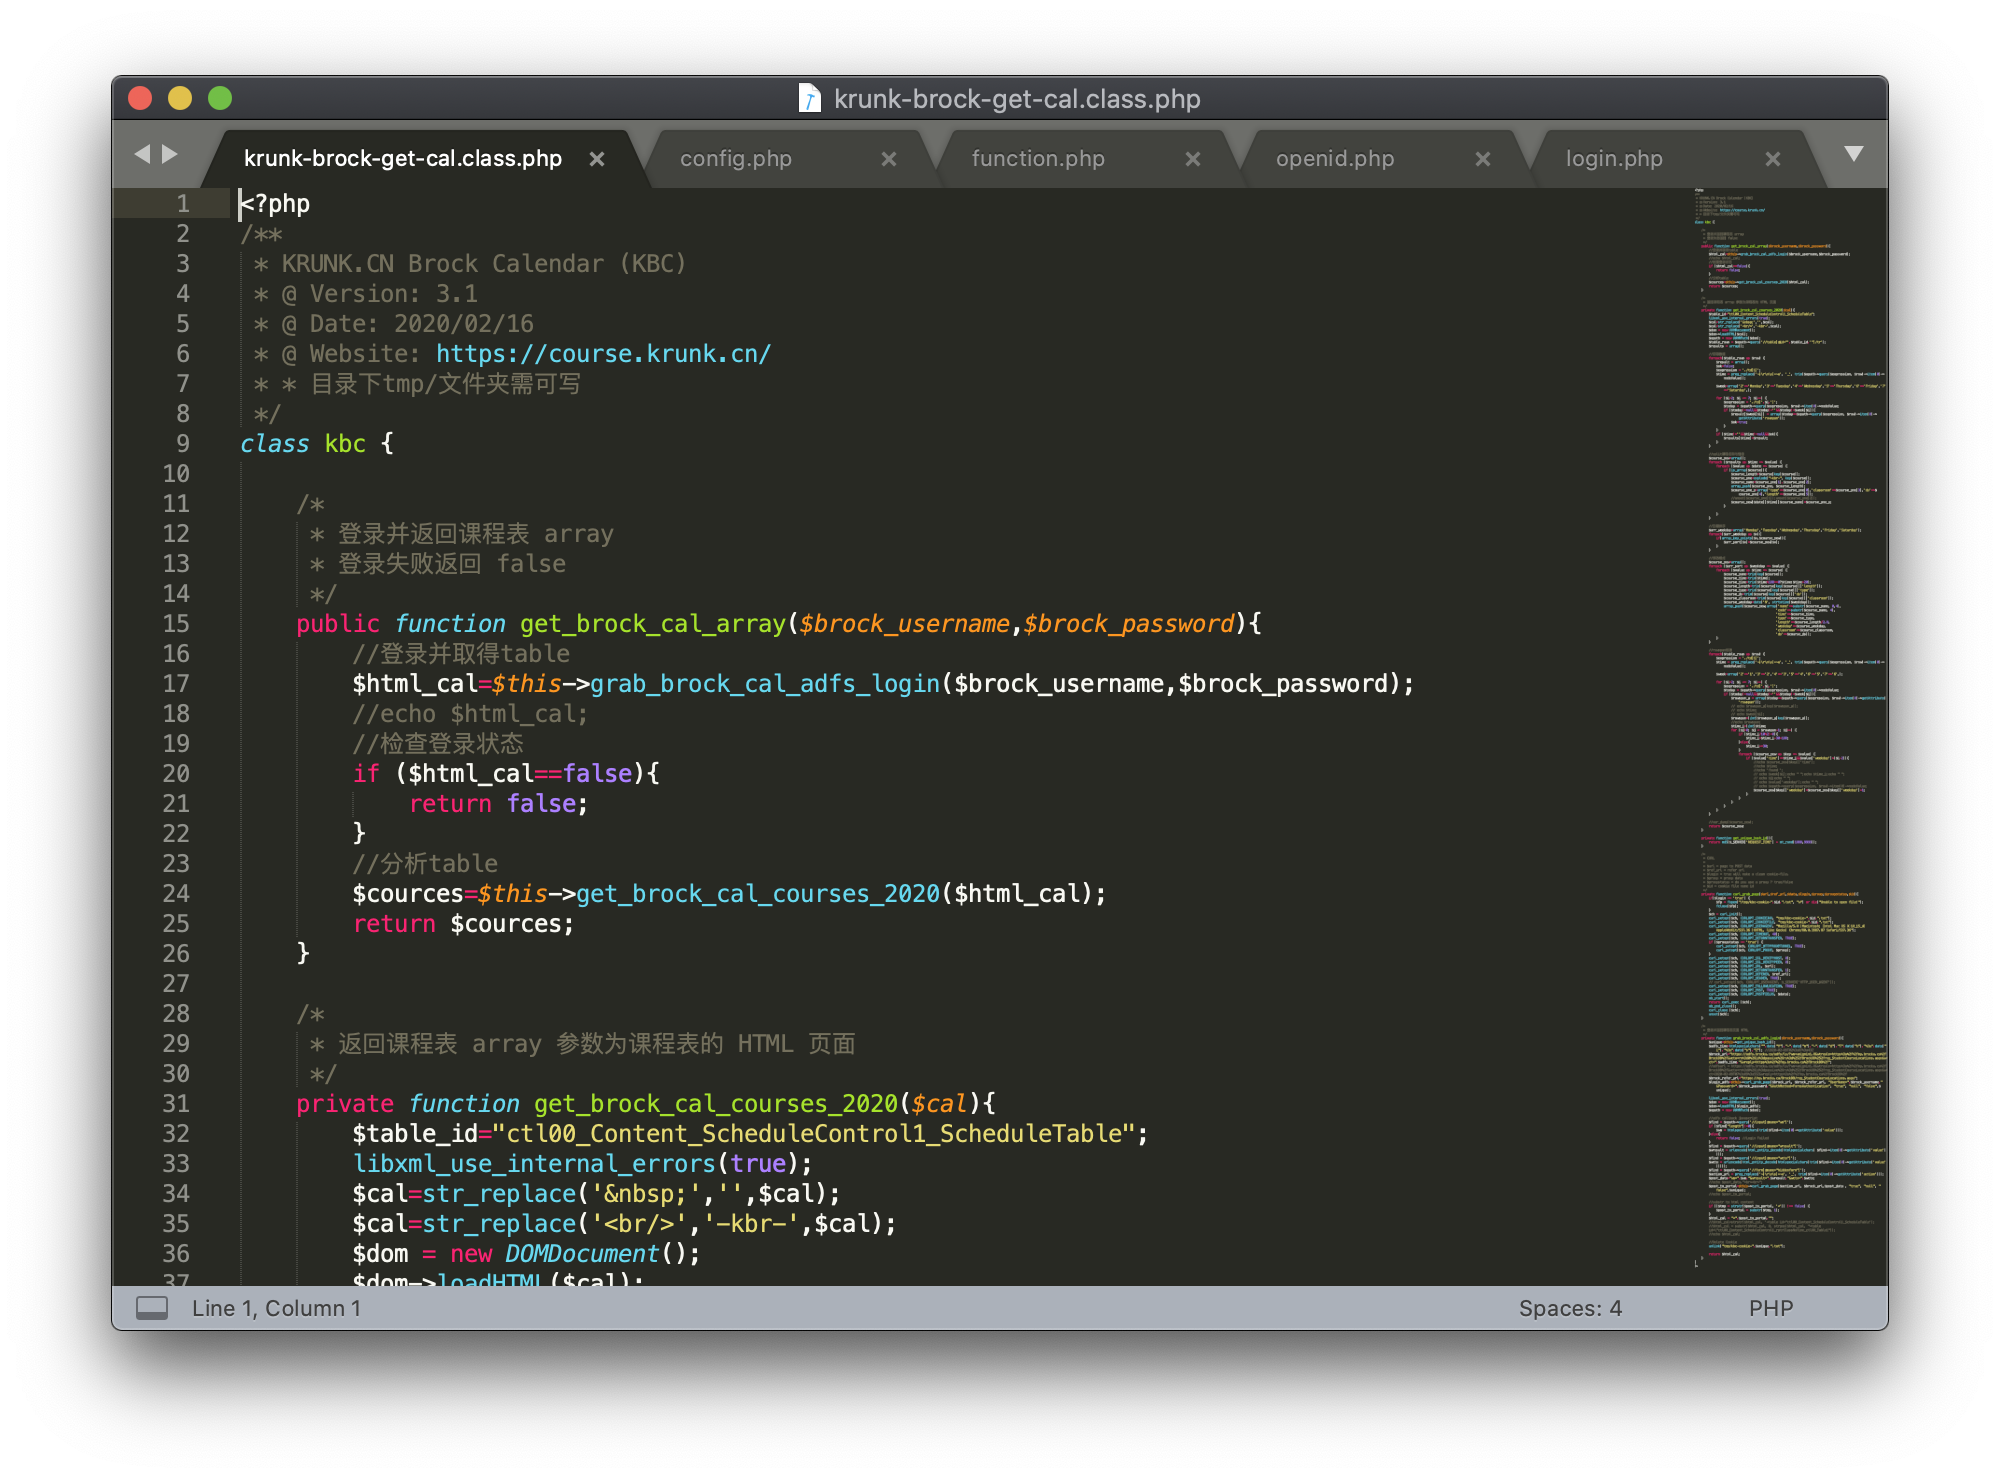Open the PHP syntax selector
Viewport: 2000px width, 1478px height.
[1771, 1308]
